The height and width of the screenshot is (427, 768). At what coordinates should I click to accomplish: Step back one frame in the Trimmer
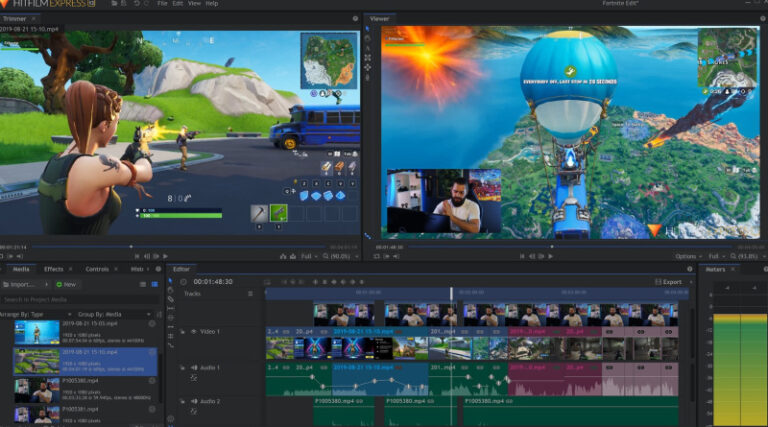[x=147, y=256]
